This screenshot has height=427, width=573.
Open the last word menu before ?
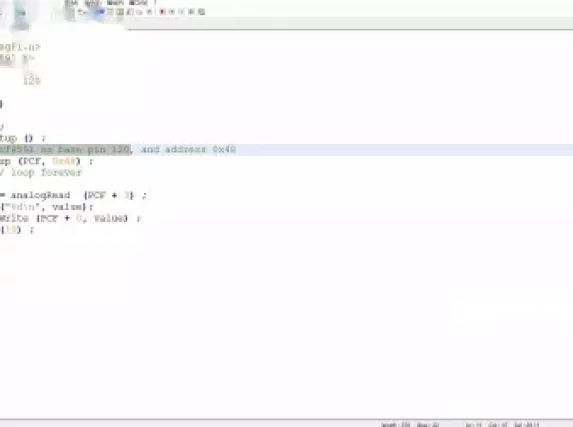[x=138, y=2]
